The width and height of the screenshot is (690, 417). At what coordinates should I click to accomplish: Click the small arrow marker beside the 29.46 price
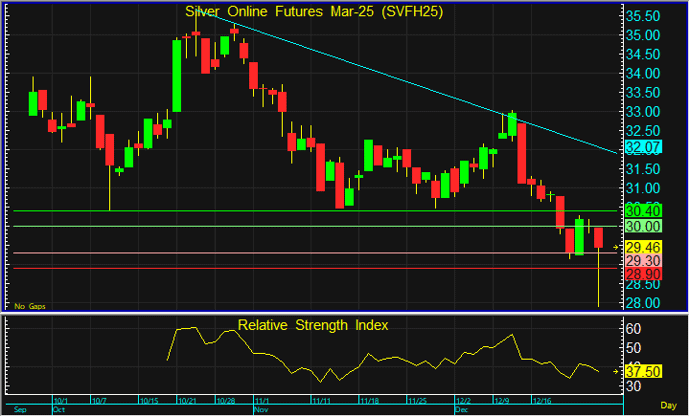(x=616, y=246)
